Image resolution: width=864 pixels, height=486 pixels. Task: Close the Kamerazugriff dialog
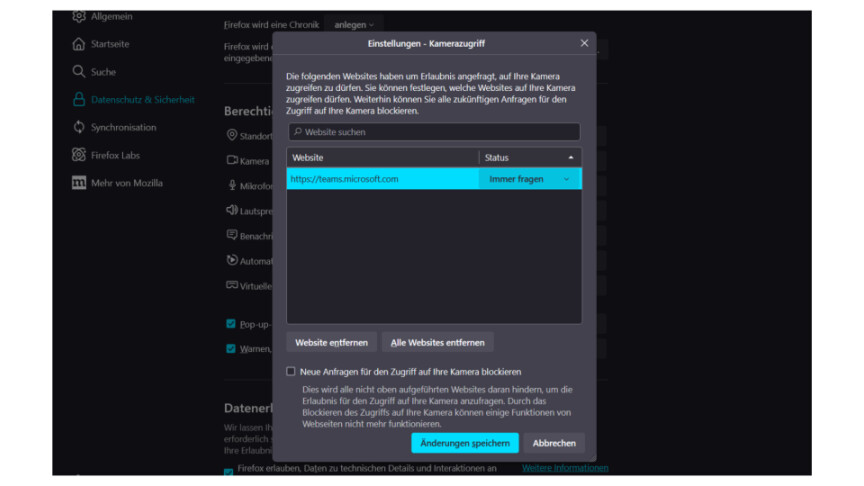(x=584, y=43)
